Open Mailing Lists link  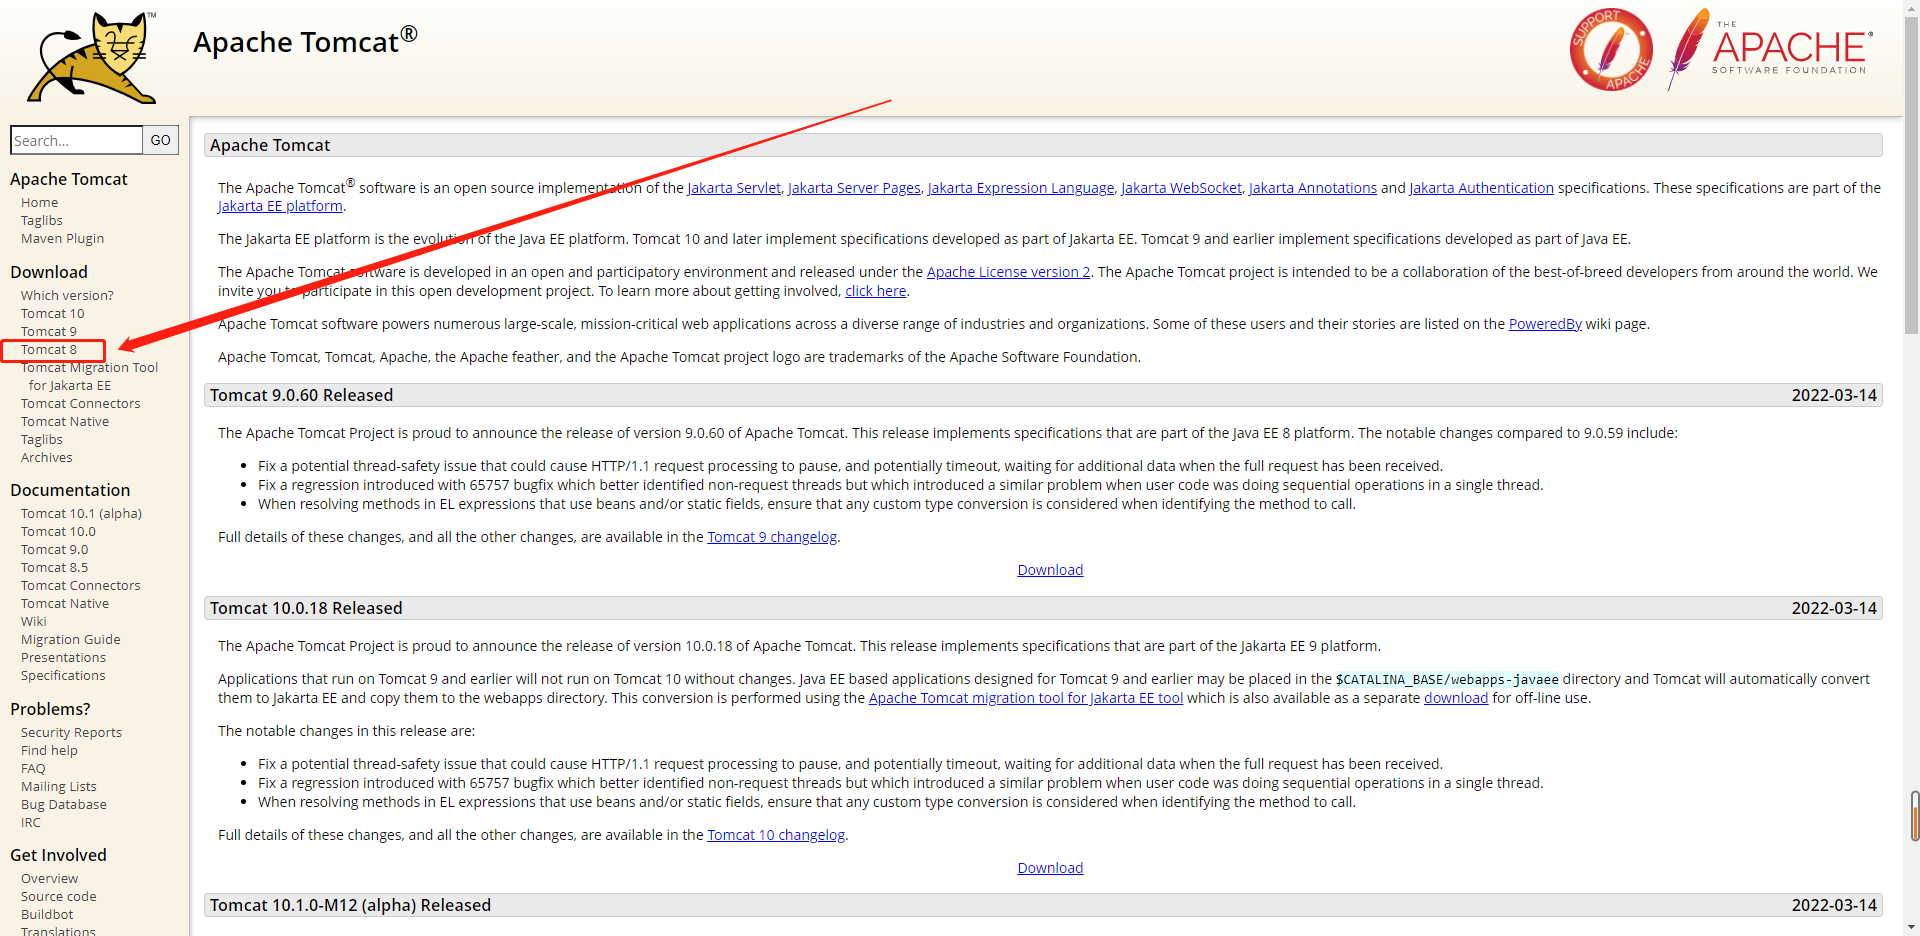pyautogui.click(x=59, y=786)
